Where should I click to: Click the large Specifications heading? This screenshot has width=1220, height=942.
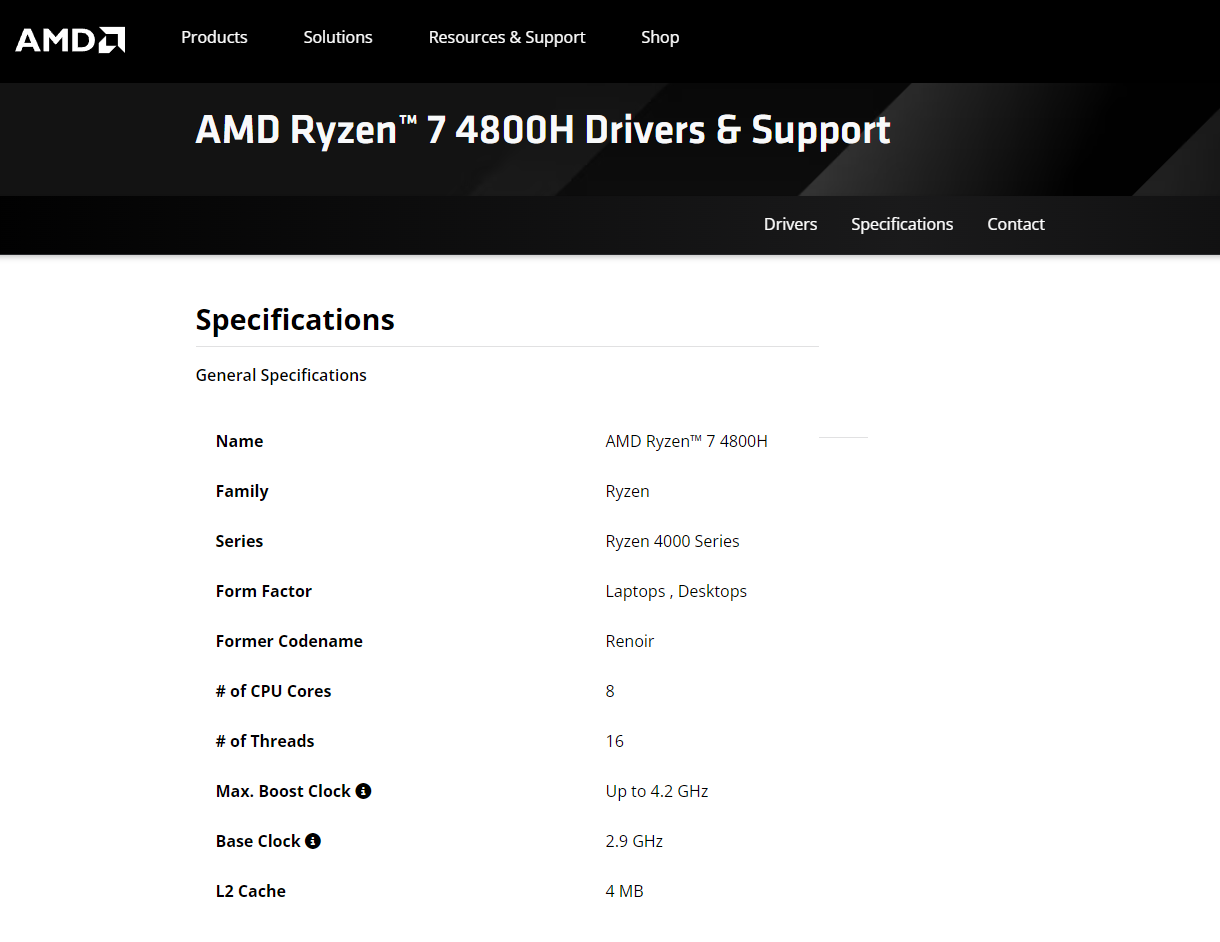[x=295, y=320]
